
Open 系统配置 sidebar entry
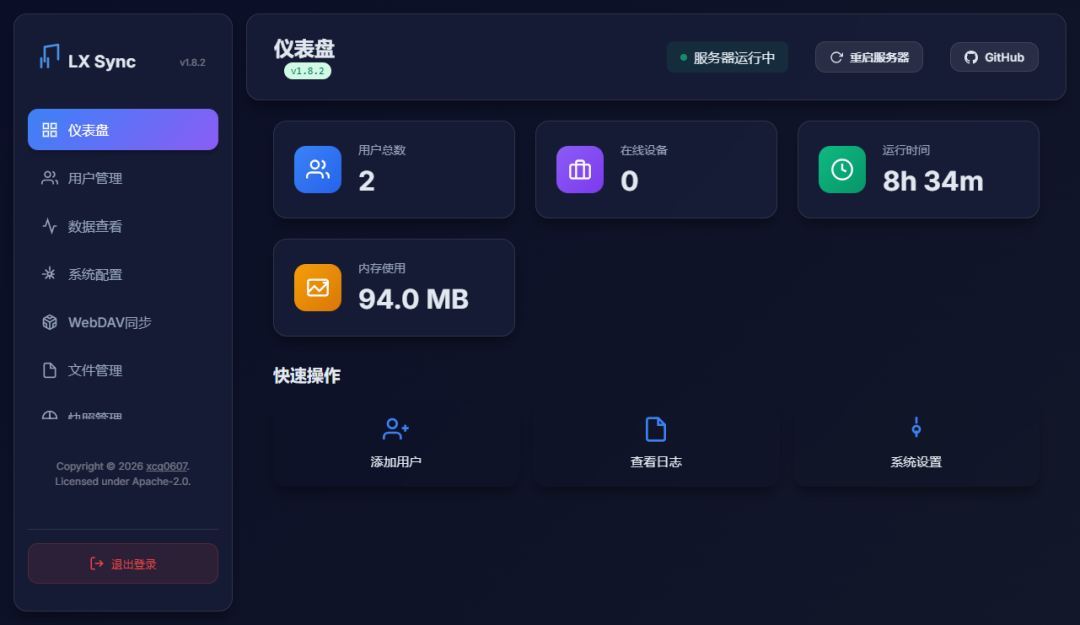pos(123,274)
